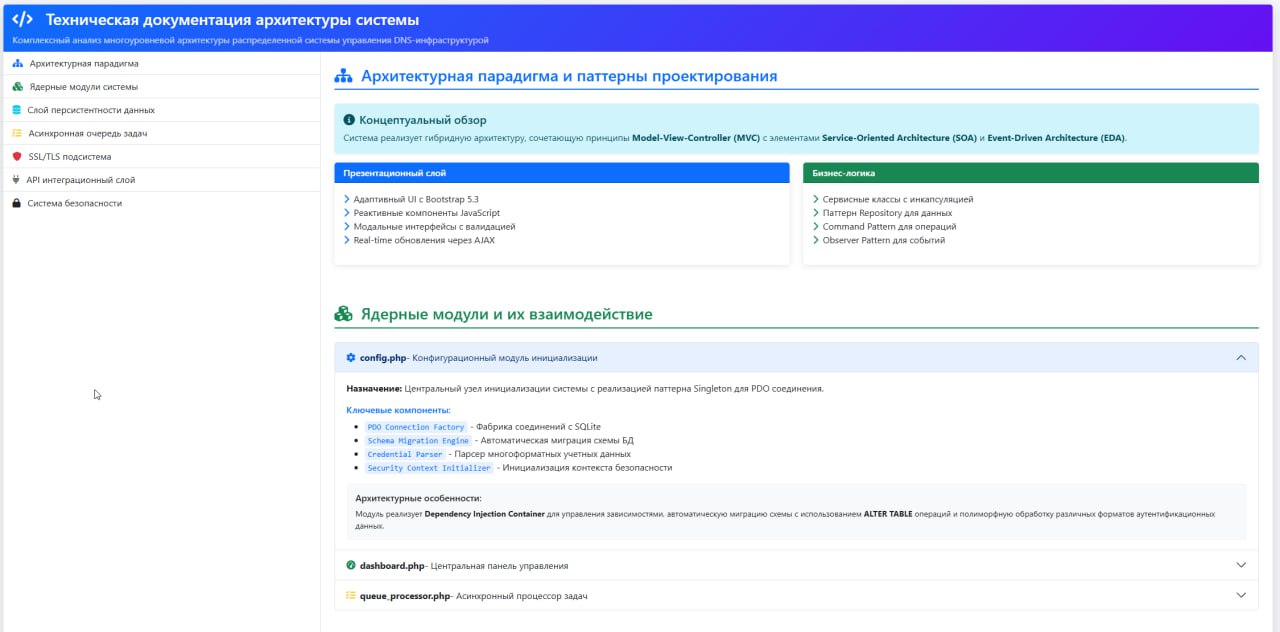Click the Презентационный слой card header
The image size is (1280, 632).
(x=561, y=173)
